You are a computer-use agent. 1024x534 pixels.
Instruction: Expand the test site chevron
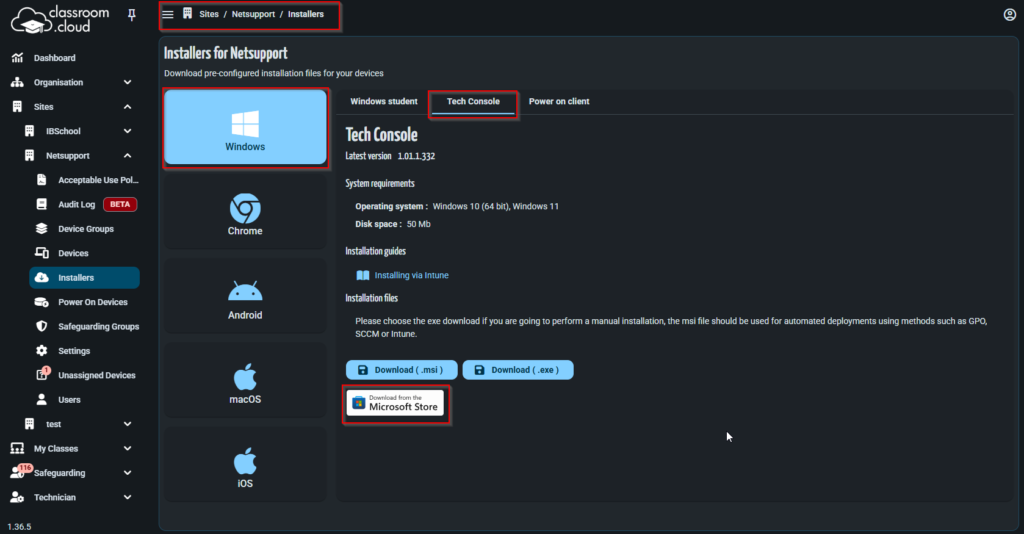127,424
